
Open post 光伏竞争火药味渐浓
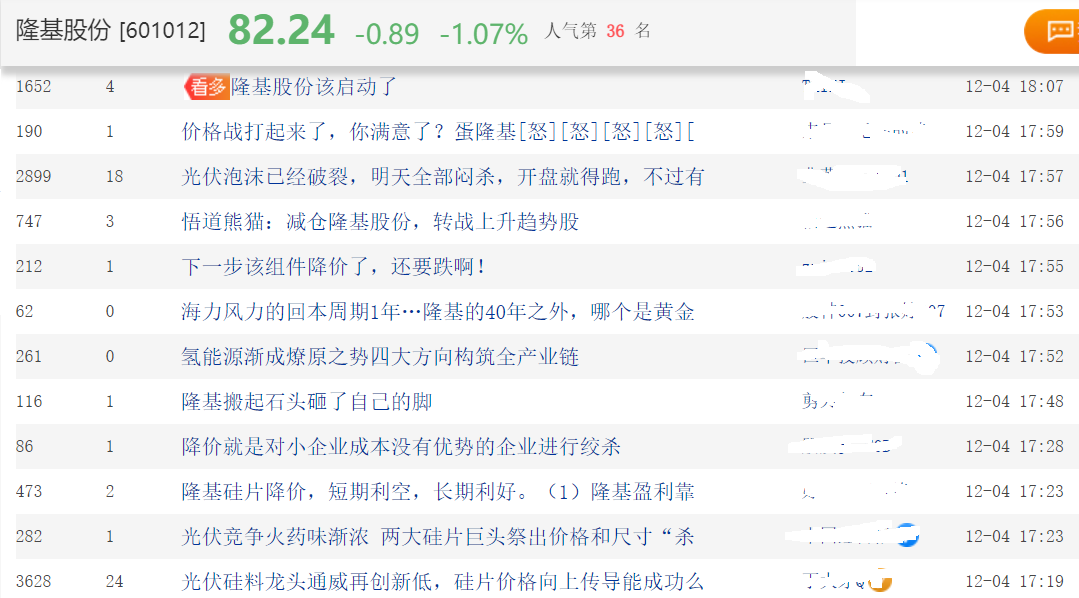pyautogui.click(x=438, y=536)
